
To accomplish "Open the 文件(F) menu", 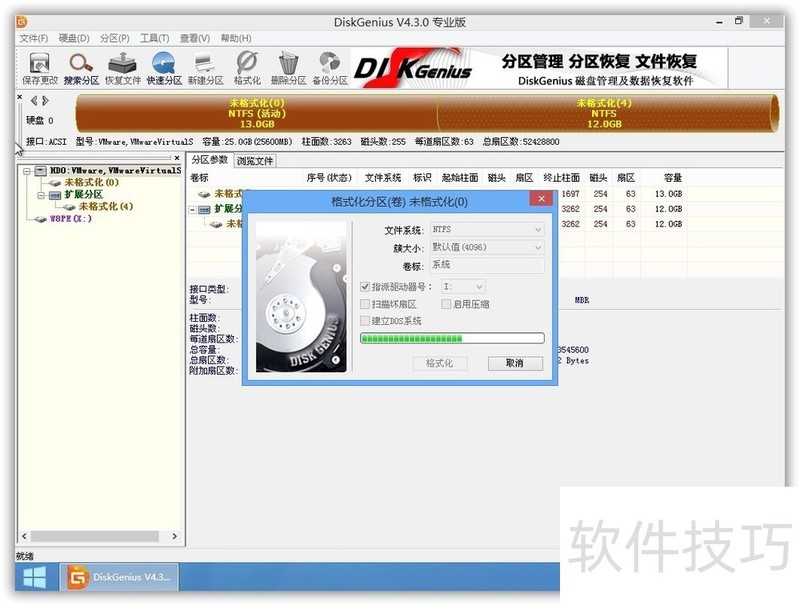I will tap(34, 38).
